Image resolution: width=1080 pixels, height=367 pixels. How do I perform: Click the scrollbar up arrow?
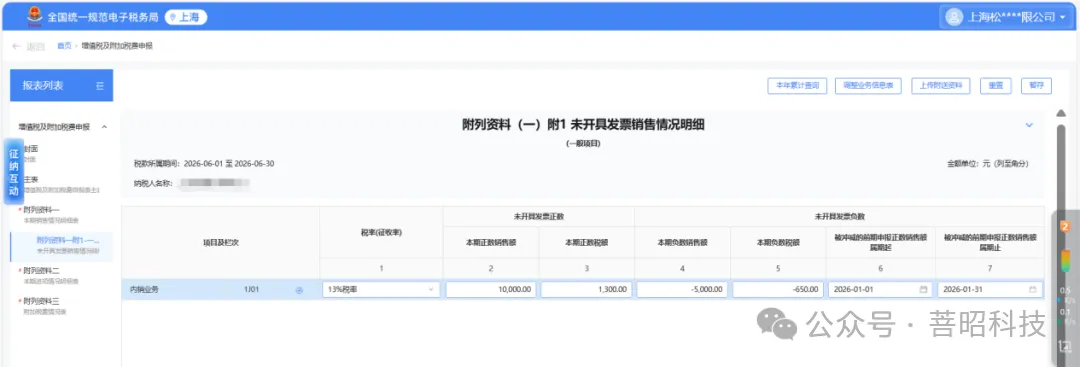click(x=1061, y=114)
